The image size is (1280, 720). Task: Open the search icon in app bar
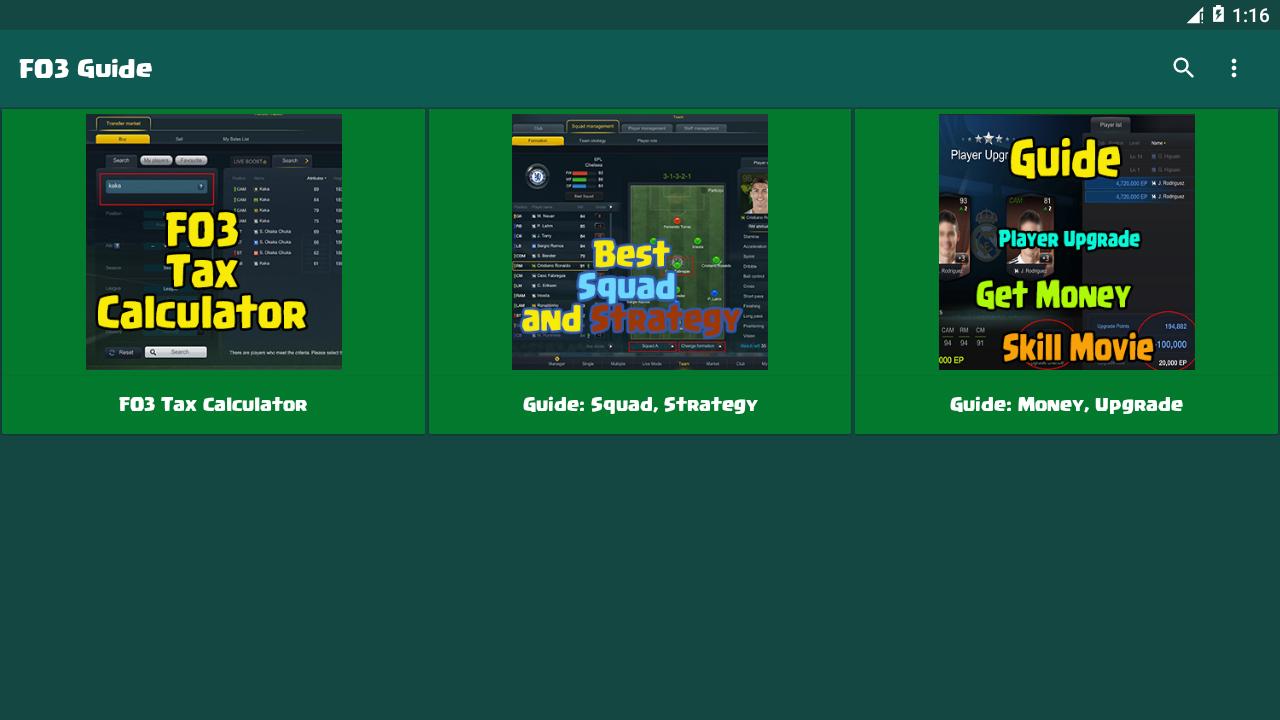coord(1183,68)
